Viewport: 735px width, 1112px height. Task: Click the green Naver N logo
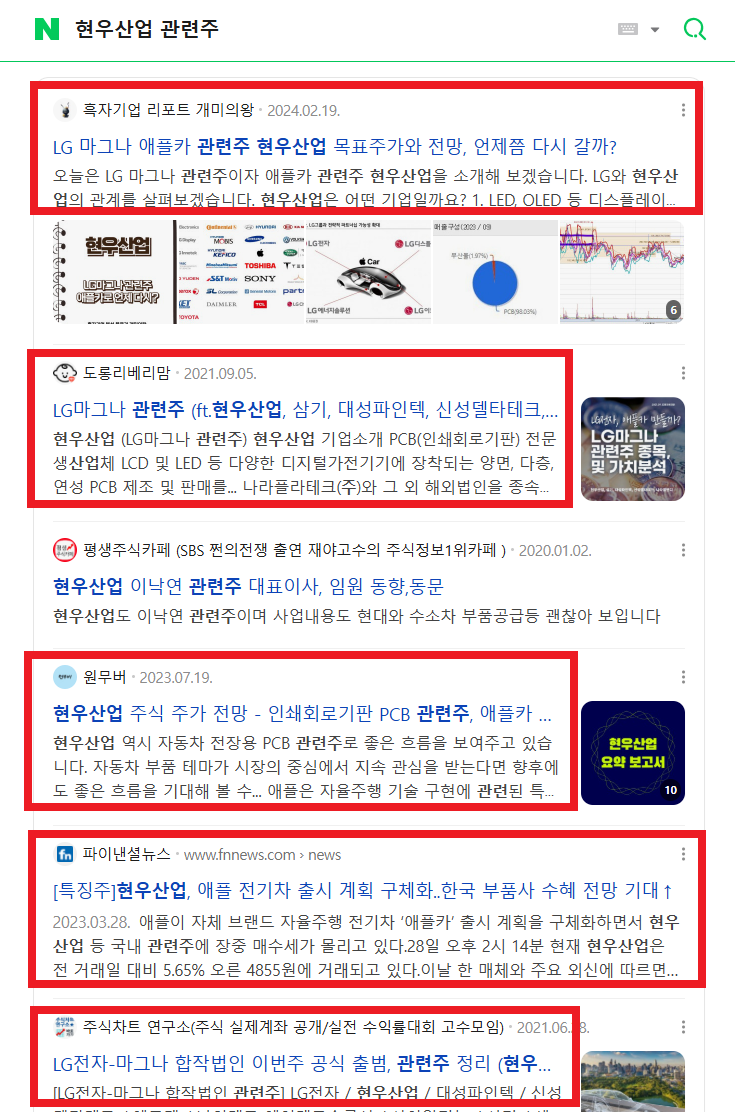[x=47, y=29]
